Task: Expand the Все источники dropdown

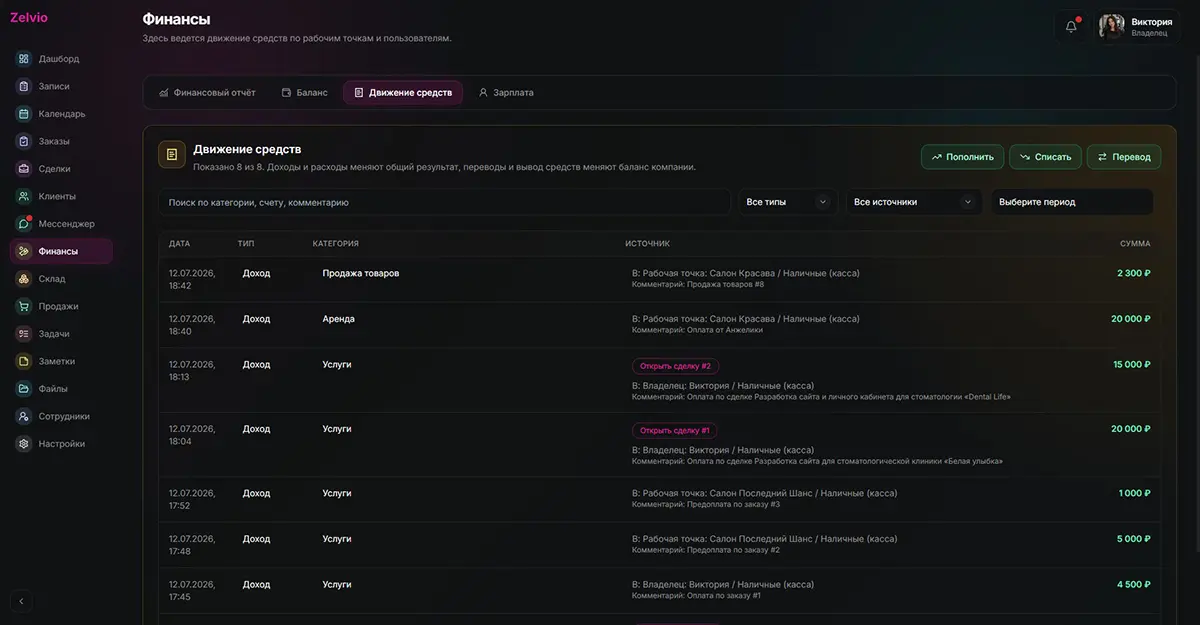Action: [914, 202]
